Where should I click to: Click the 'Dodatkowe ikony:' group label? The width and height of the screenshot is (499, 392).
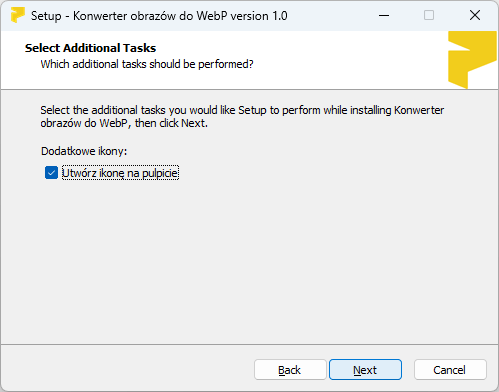(x=84, y=151)
